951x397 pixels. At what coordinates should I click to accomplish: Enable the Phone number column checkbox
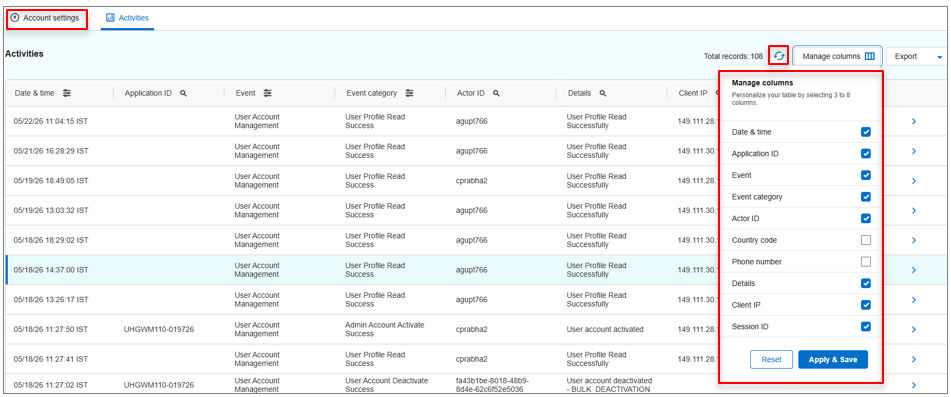(x=866, y=262)
